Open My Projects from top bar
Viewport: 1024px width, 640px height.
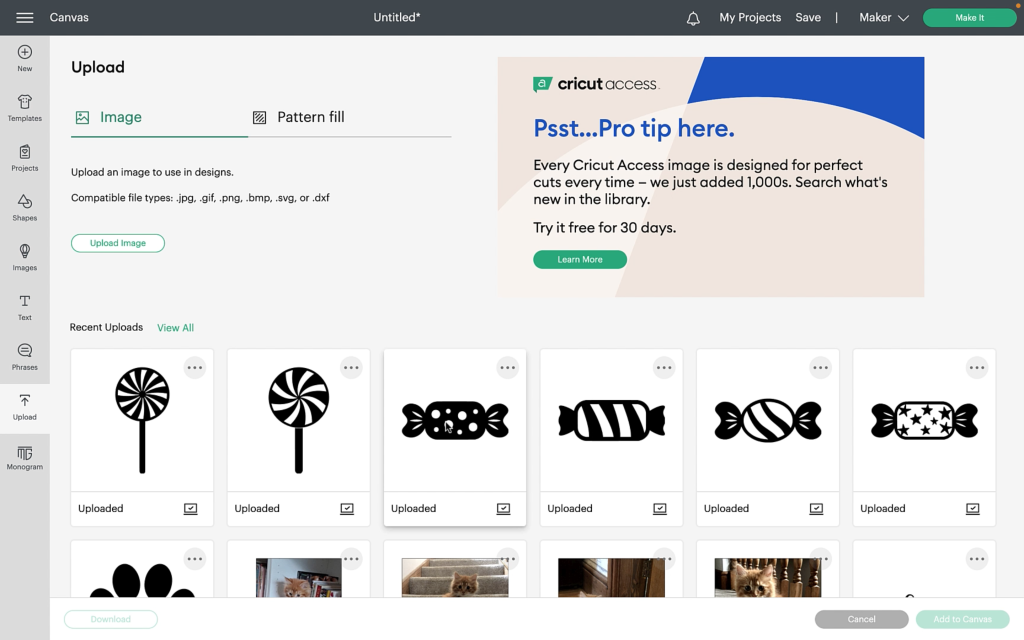750,18
